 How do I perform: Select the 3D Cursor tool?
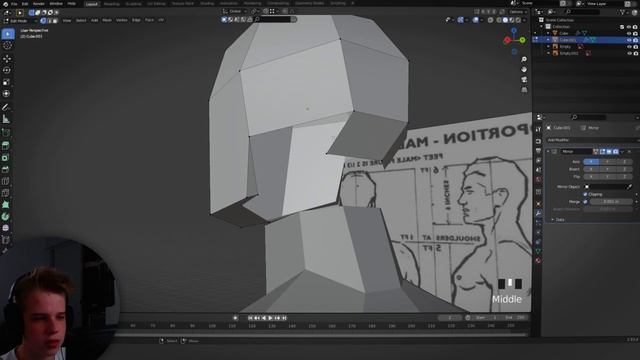point(7,46)
